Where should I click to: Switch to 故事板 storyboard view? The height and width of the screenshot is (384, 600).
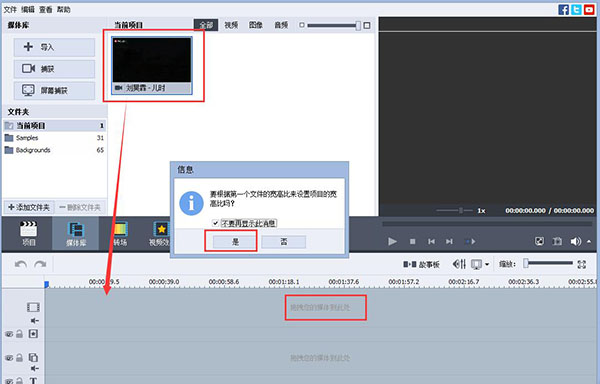pyautogui.click(x=421, y=264)
